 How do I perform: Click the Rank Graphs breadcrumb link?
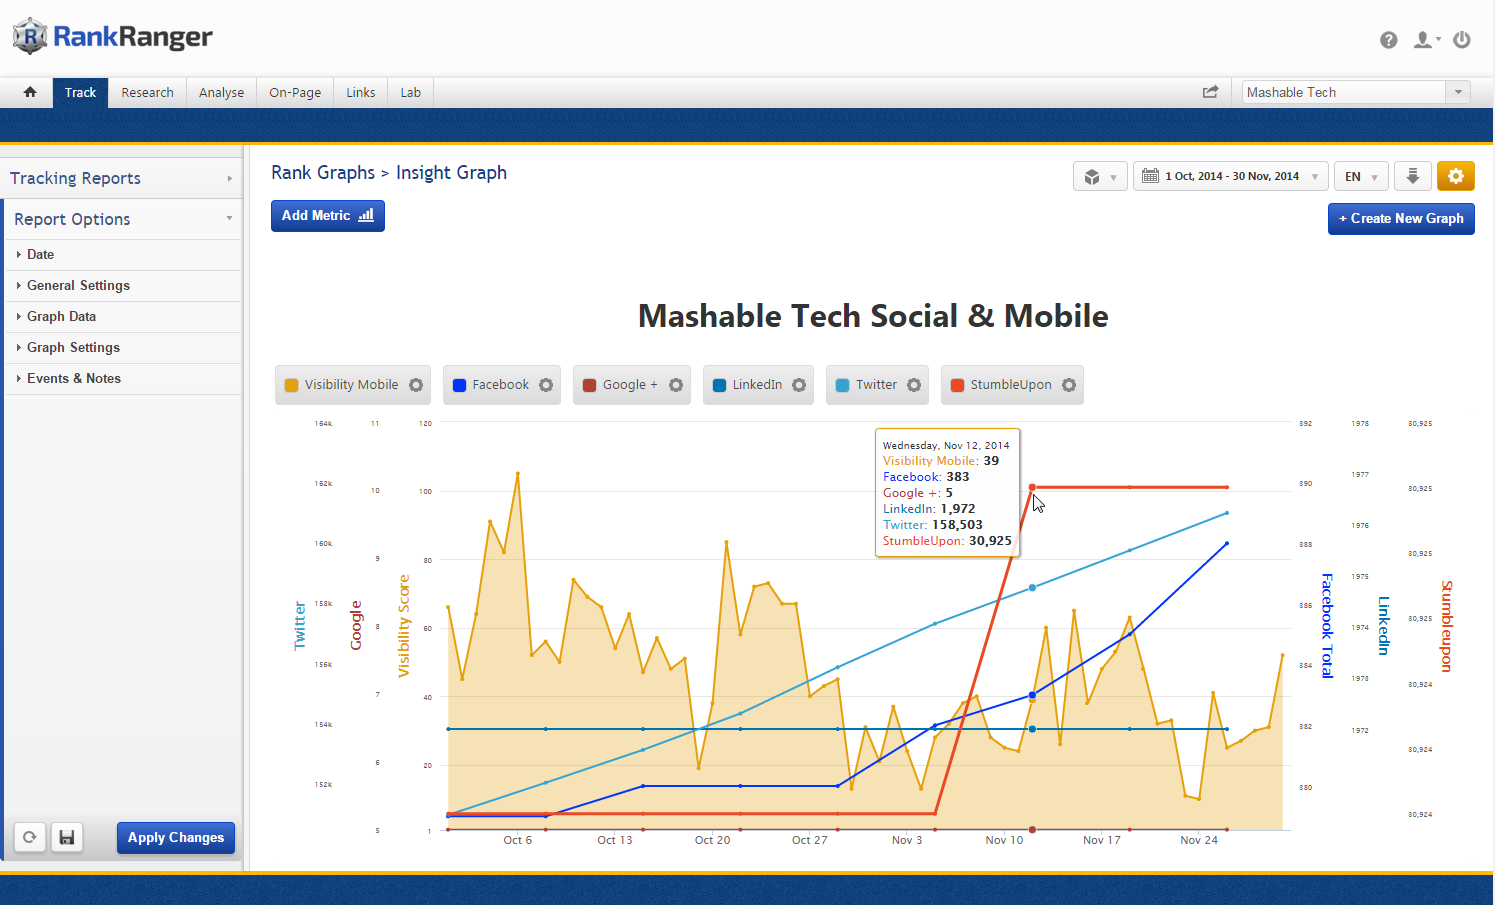323,173
